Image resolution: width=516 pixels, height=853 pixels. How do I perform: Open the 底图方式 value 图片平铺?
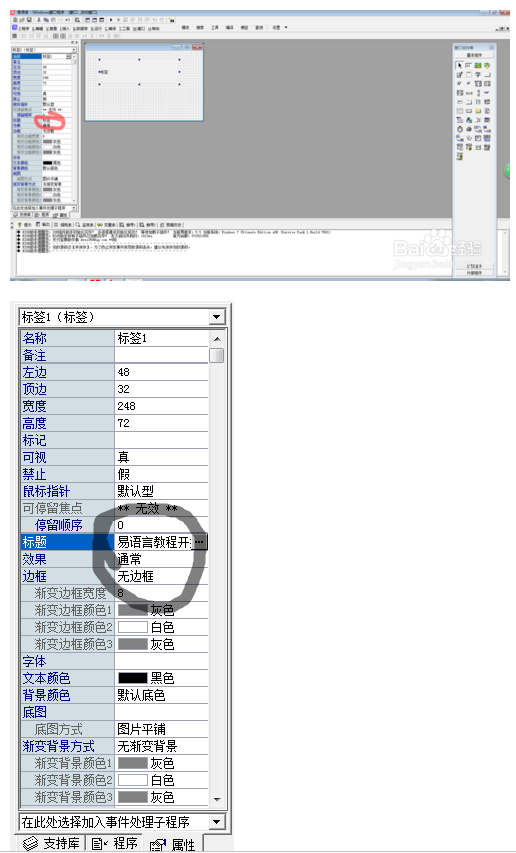(x=161, y=729)
